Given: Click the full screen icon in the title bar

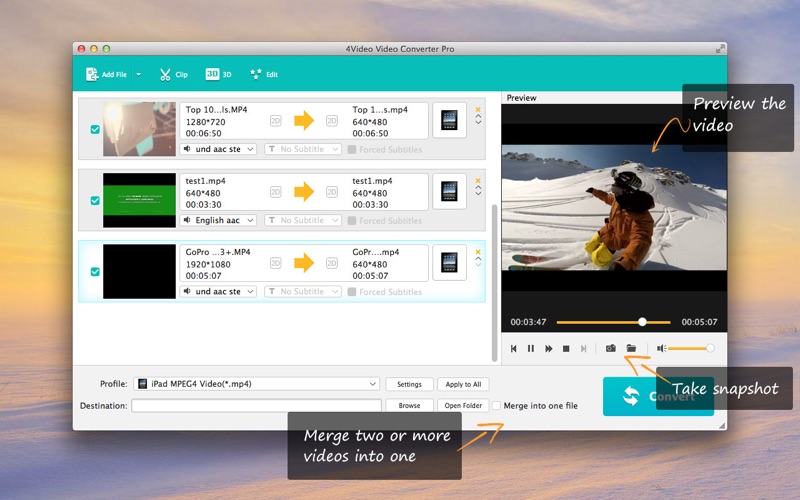Looking at the screenshot, I should (x=720, y=48).
